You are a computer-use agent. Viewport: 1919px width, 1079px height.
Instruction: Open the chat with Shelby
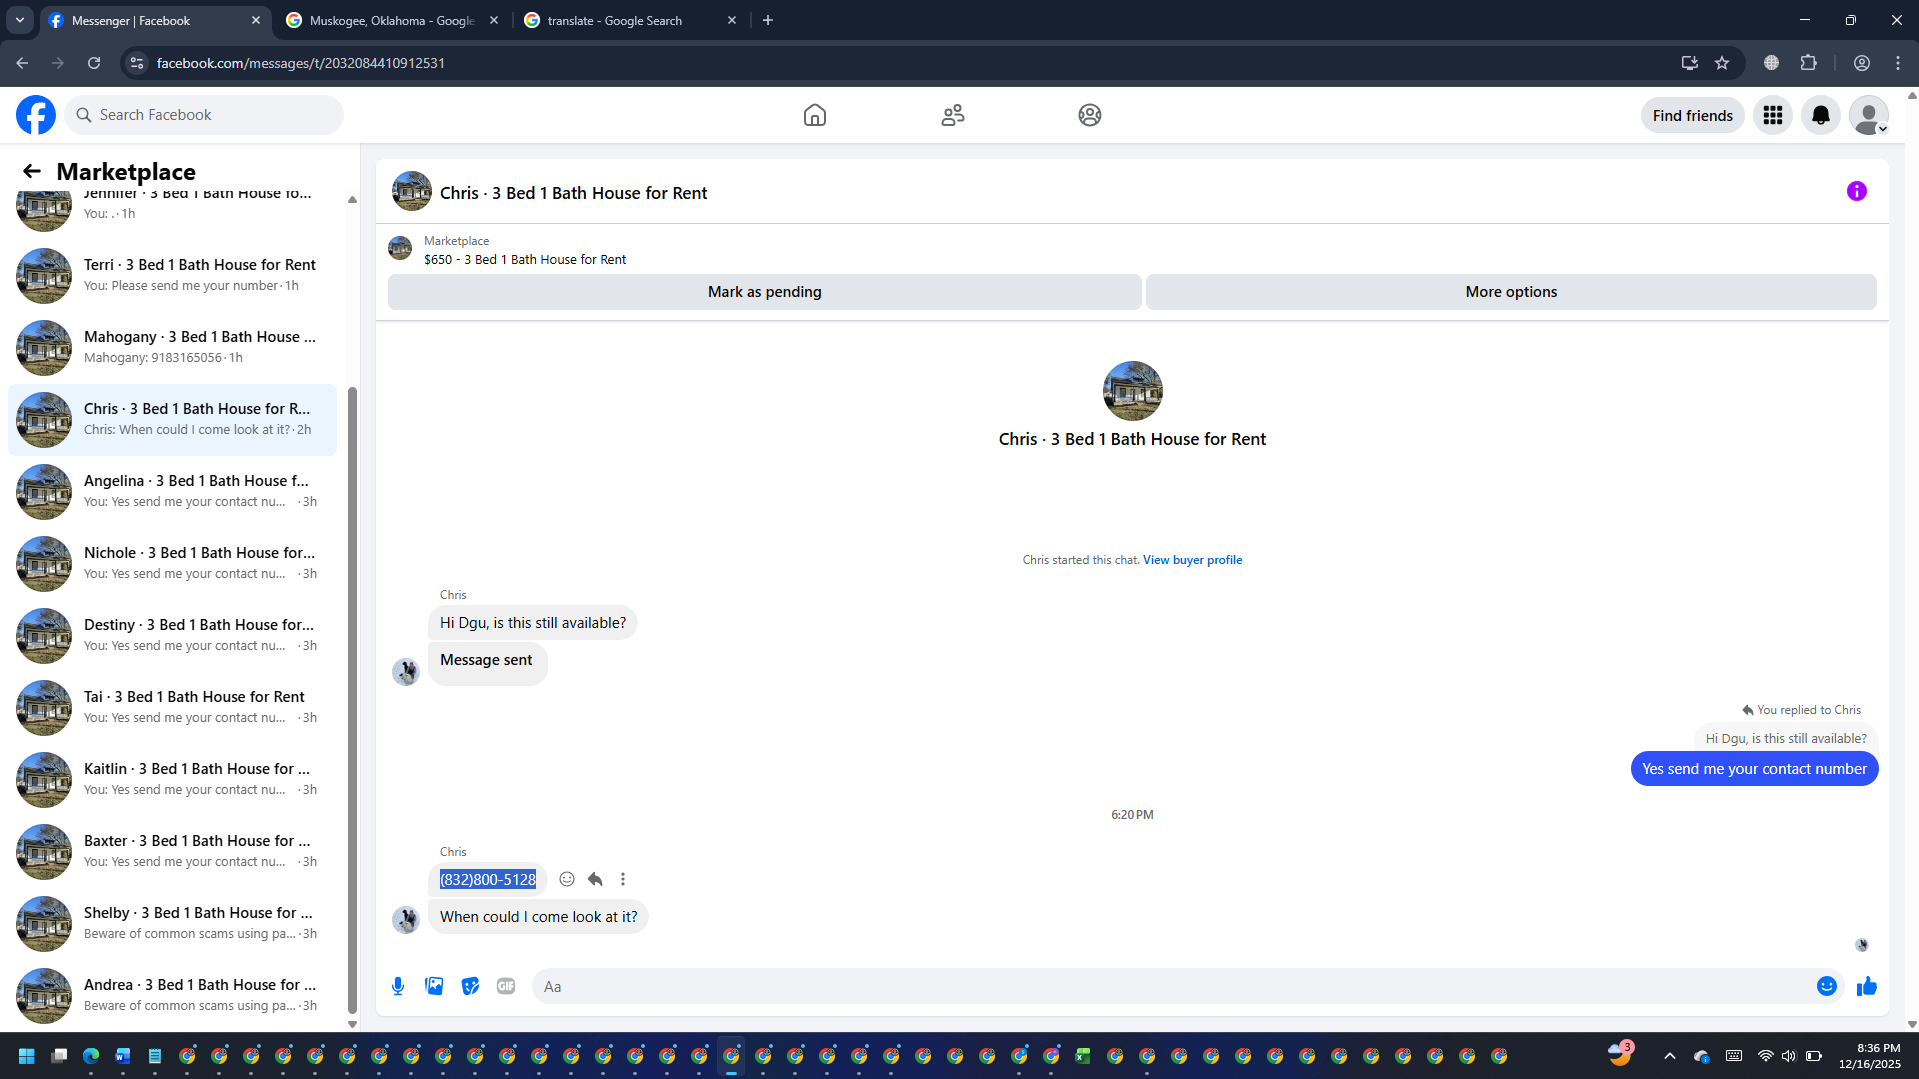(172, 923)
